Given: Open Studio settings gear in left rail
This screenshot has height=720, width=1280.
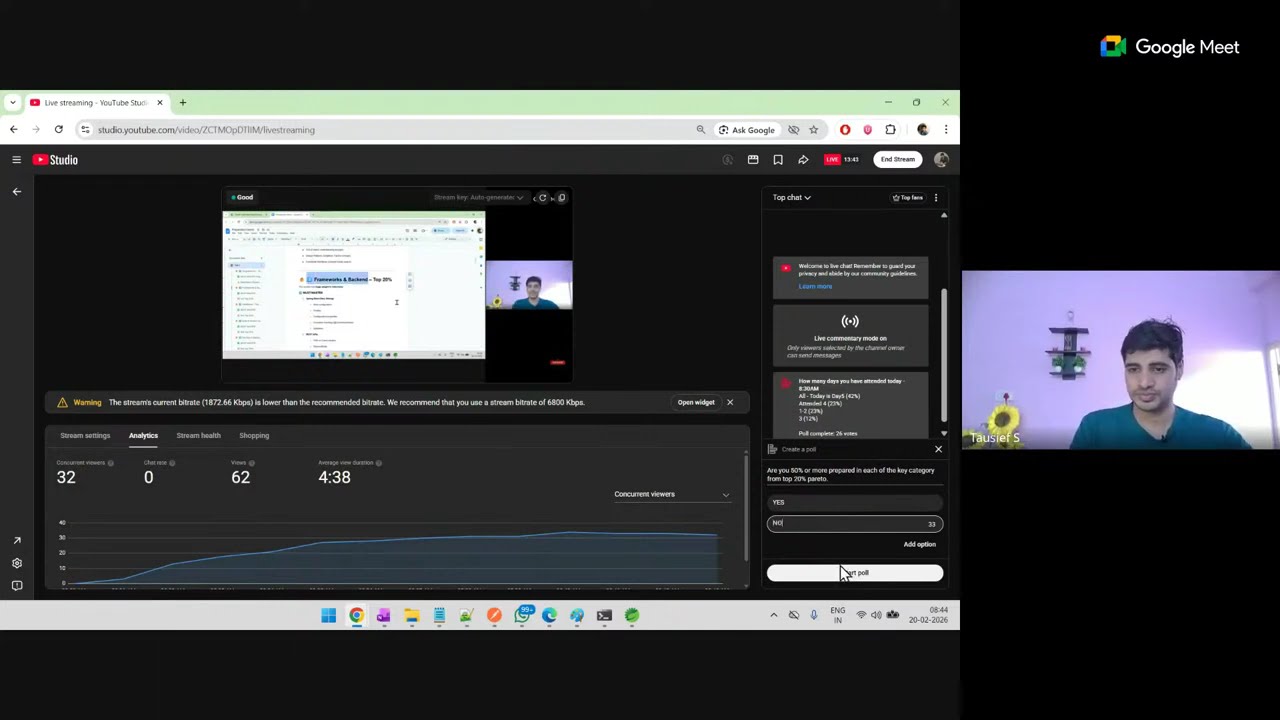Looking at the screenshot, I should [16, 563].
